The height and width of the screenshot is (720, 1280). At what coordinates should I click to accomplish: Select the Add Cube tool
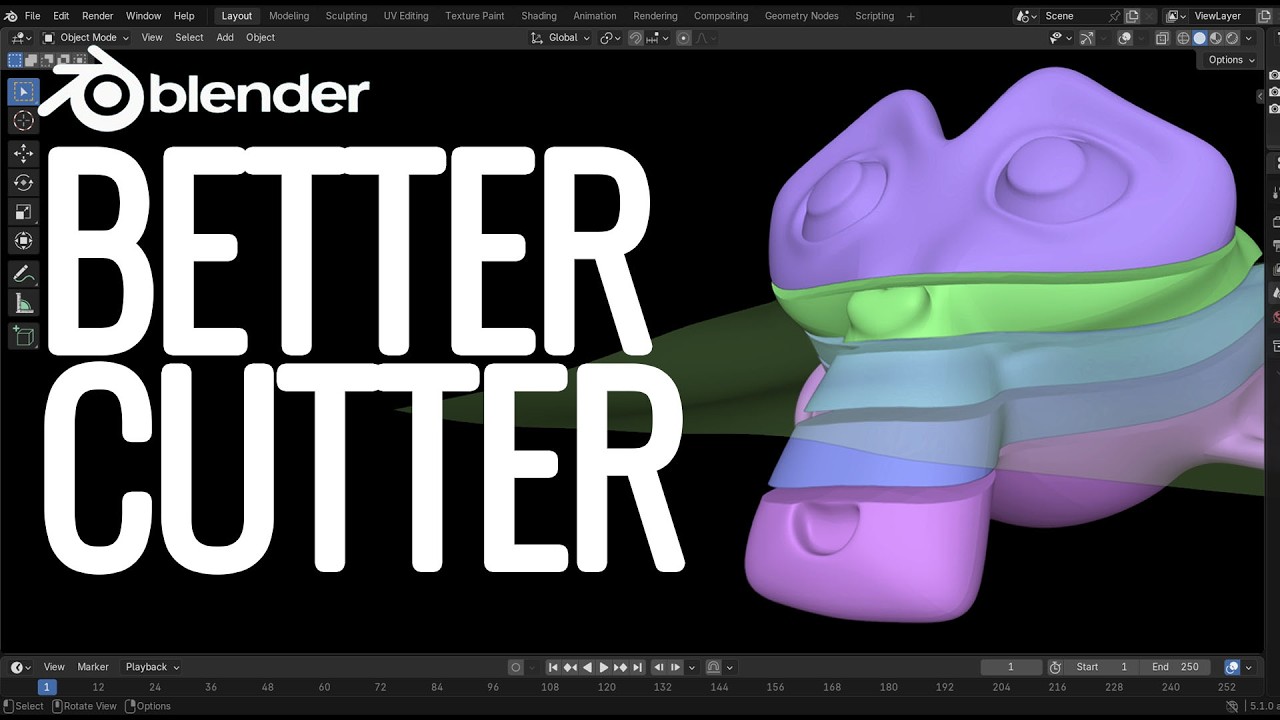point(23,335)
